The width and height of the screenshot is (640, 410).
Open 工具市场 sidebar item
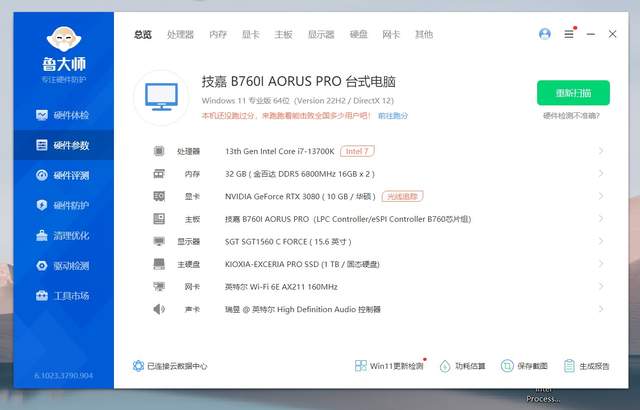click(x=63, y=295)
